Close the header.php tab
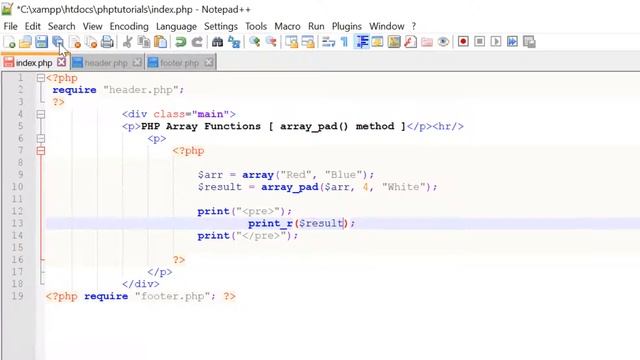Viewport: 640px width, 360px height. [137, 62]
